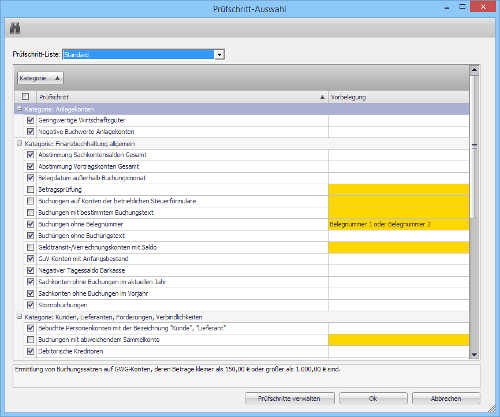Enable Buchungen mit bestimmtem Buchungstext
This screenshot has height=417, width=500.
click(30, 212)
